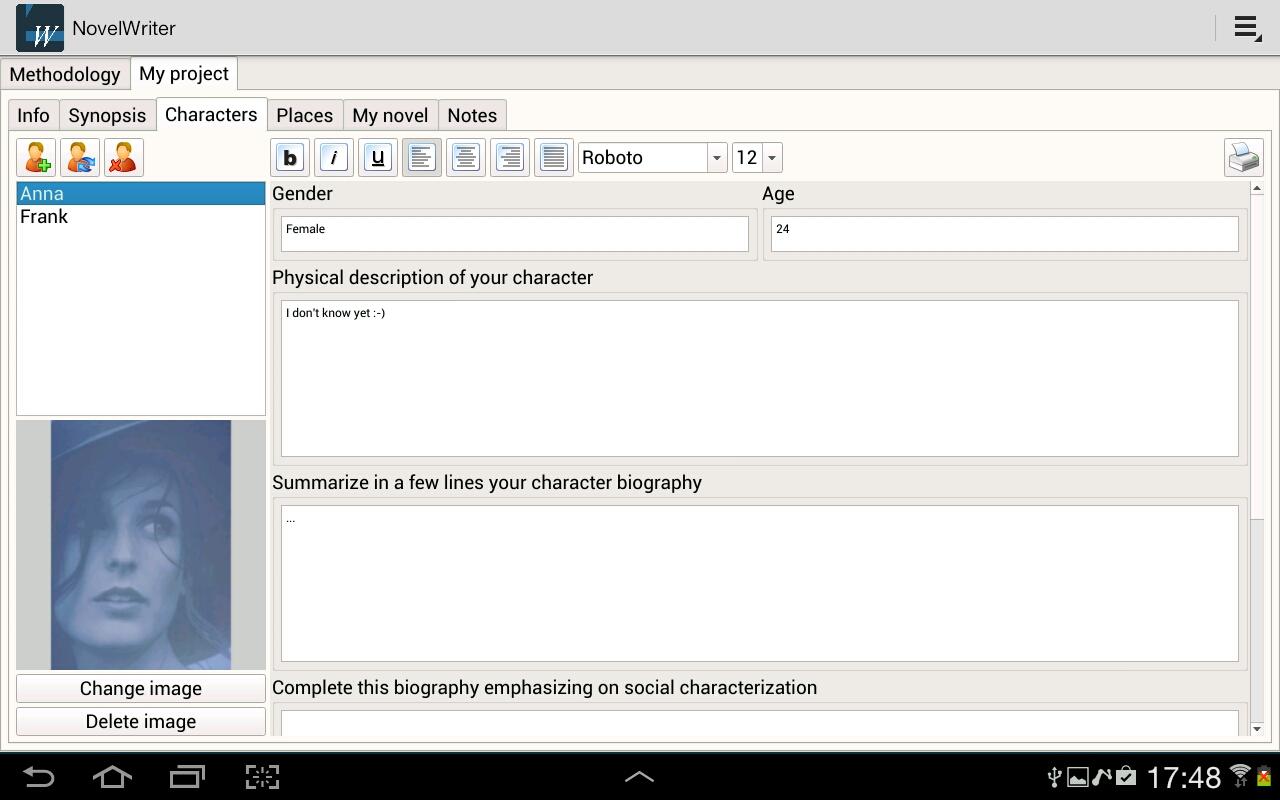Justify the text alignment

click(554, 158)
